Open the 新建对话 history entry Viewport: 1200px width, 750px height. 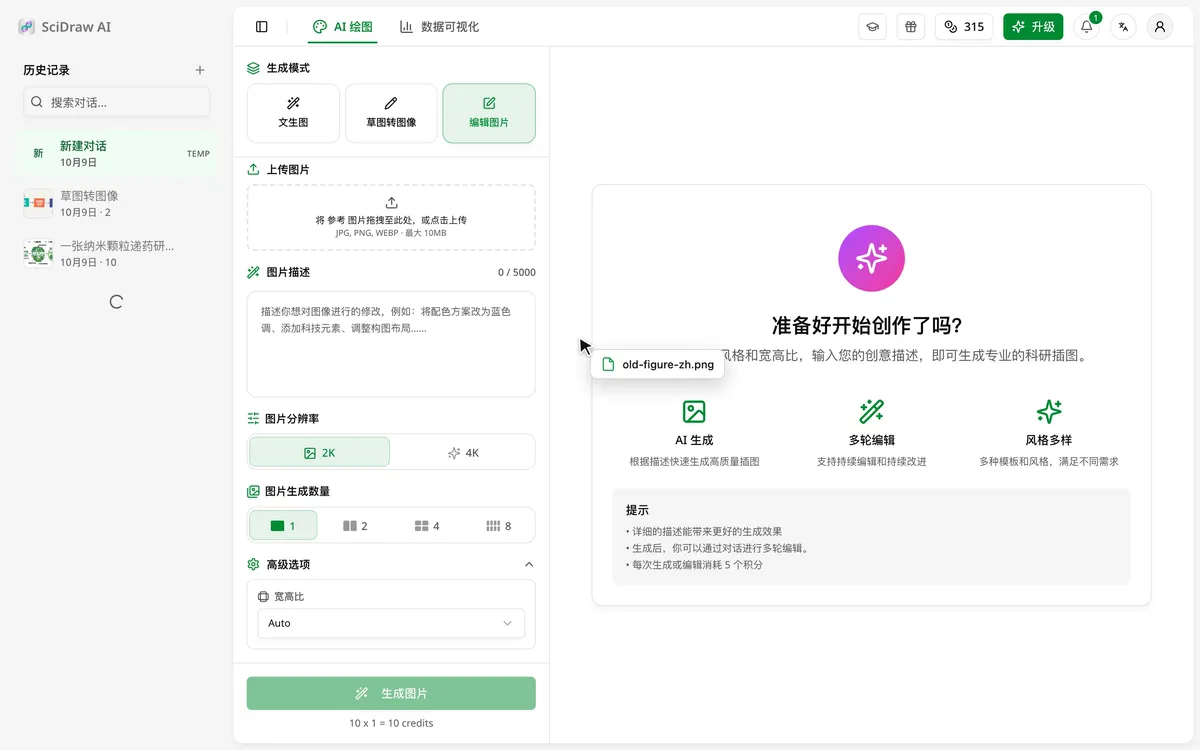point(117,153)
